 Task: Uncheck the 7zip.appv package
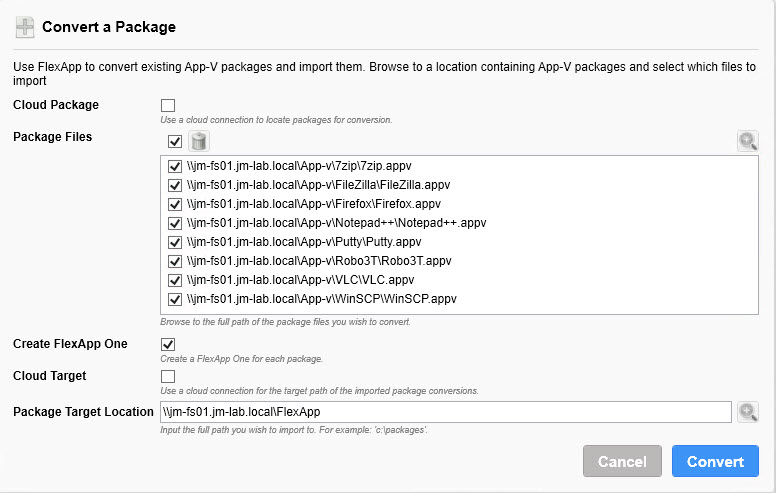175,166
